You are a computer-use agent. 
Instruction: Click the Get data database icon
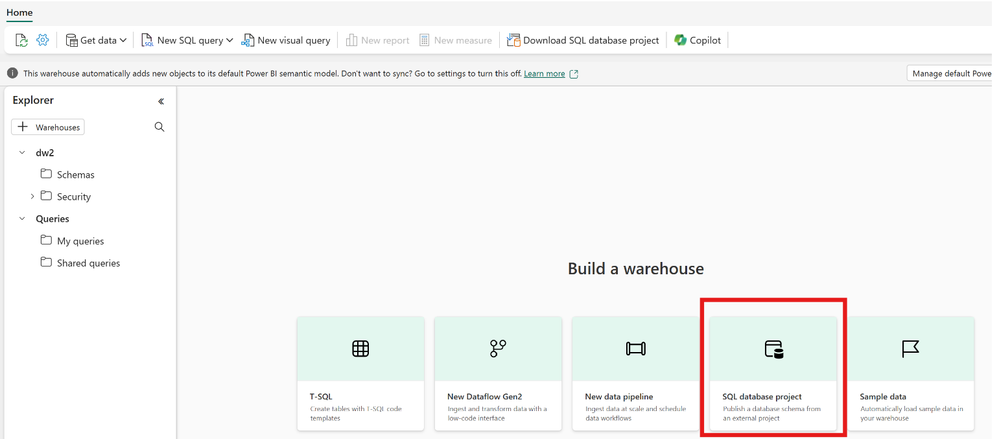coord(71,40)
